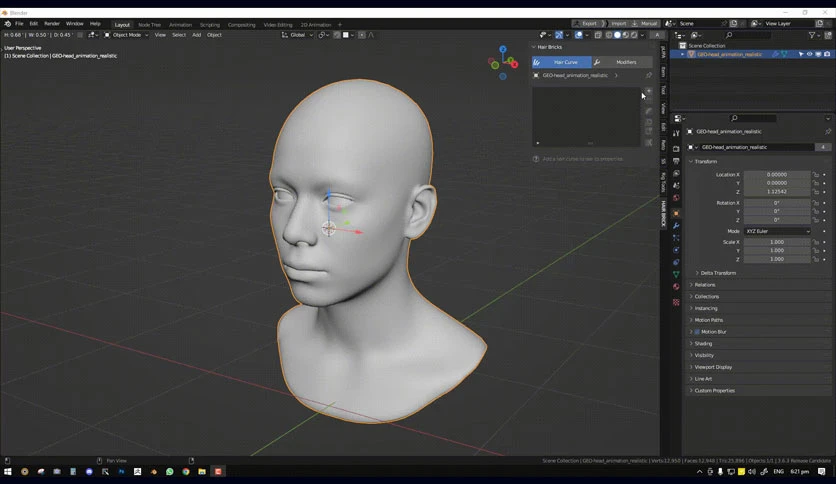The width and height of the screenshot is (836, 484).
Task: Switch to wireframe viewport shading
Action: pyautogui.click(x=609, y=35)
